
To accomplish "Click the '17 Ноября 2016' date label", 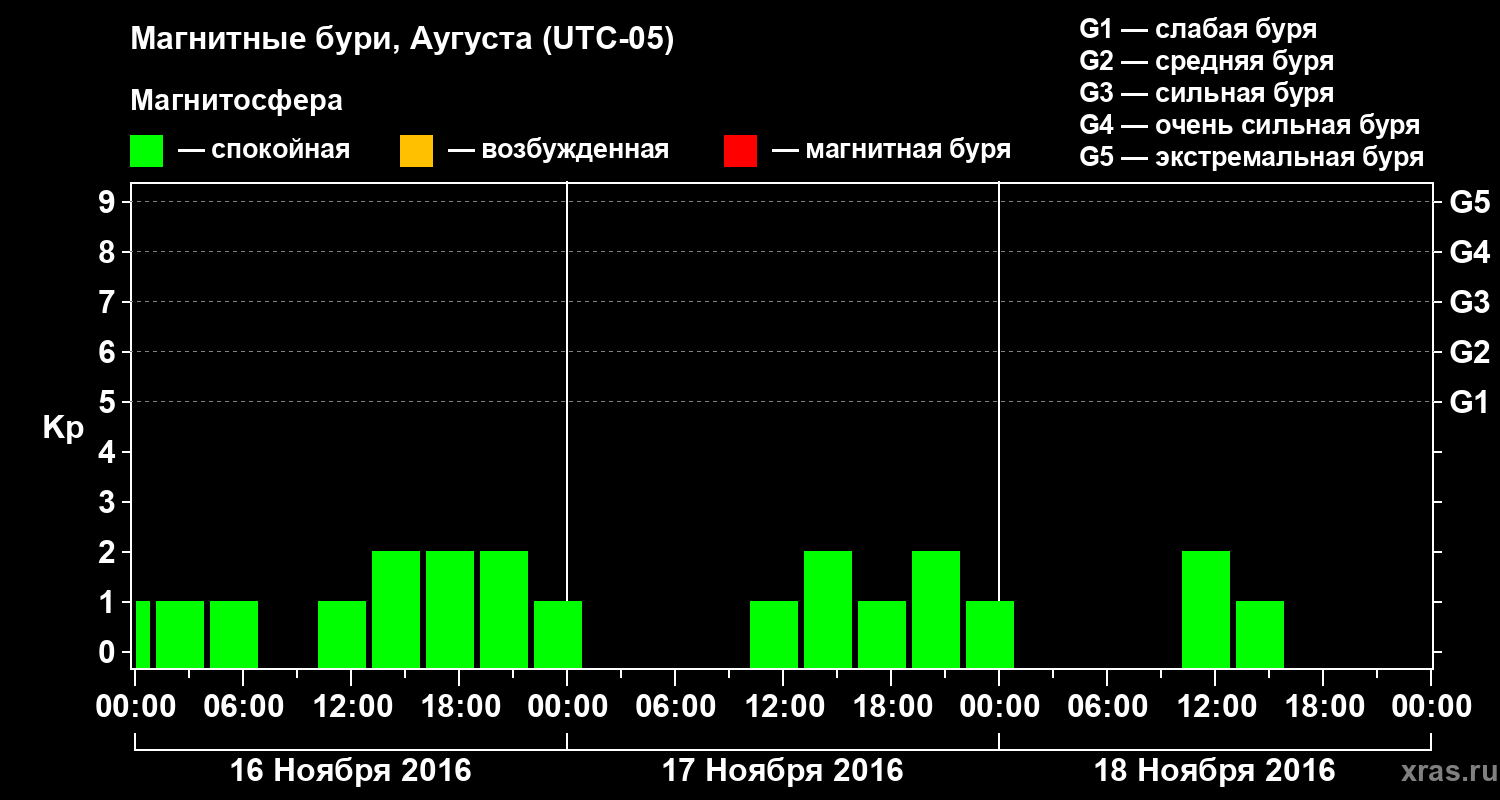I will (782, 771).
